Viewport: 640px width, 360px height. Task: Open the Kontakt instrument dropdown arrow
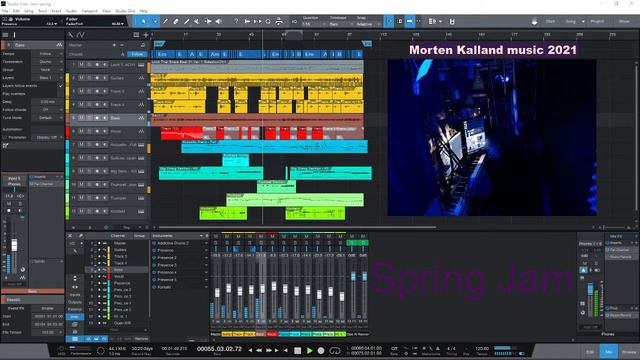[x=206, y=287]
